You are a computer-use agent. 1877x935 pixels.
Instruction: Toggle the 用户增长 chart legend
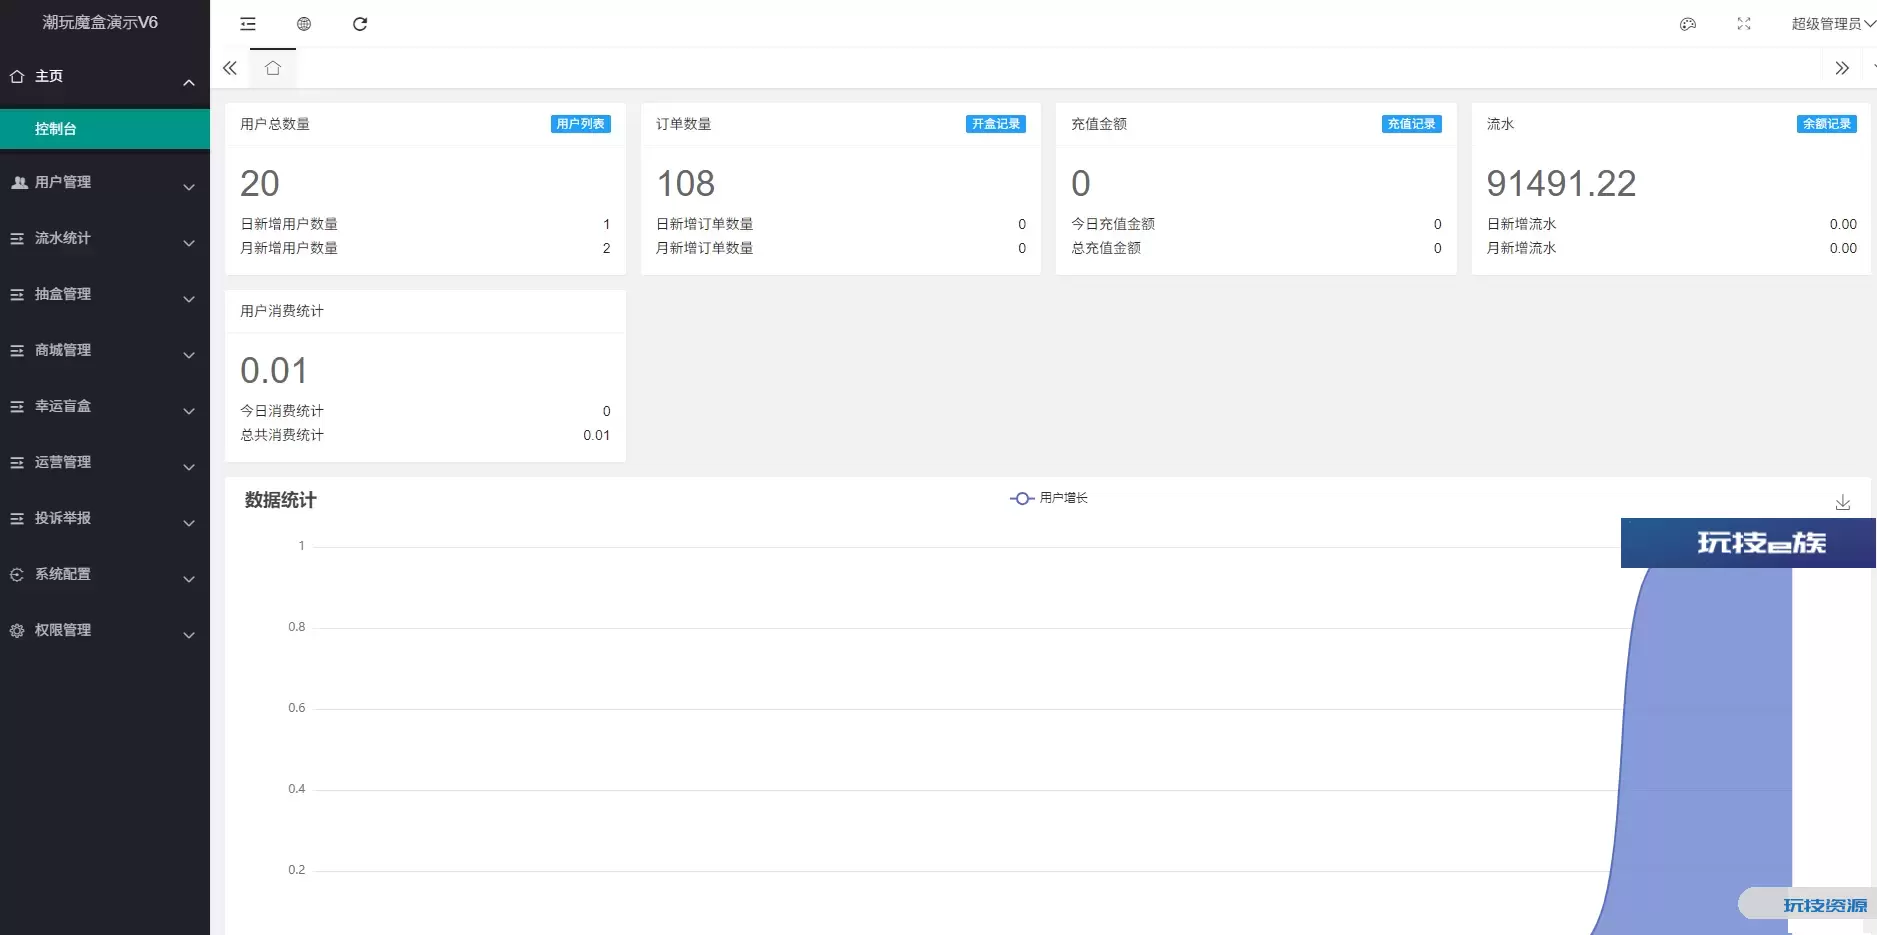coord(1049,498)
